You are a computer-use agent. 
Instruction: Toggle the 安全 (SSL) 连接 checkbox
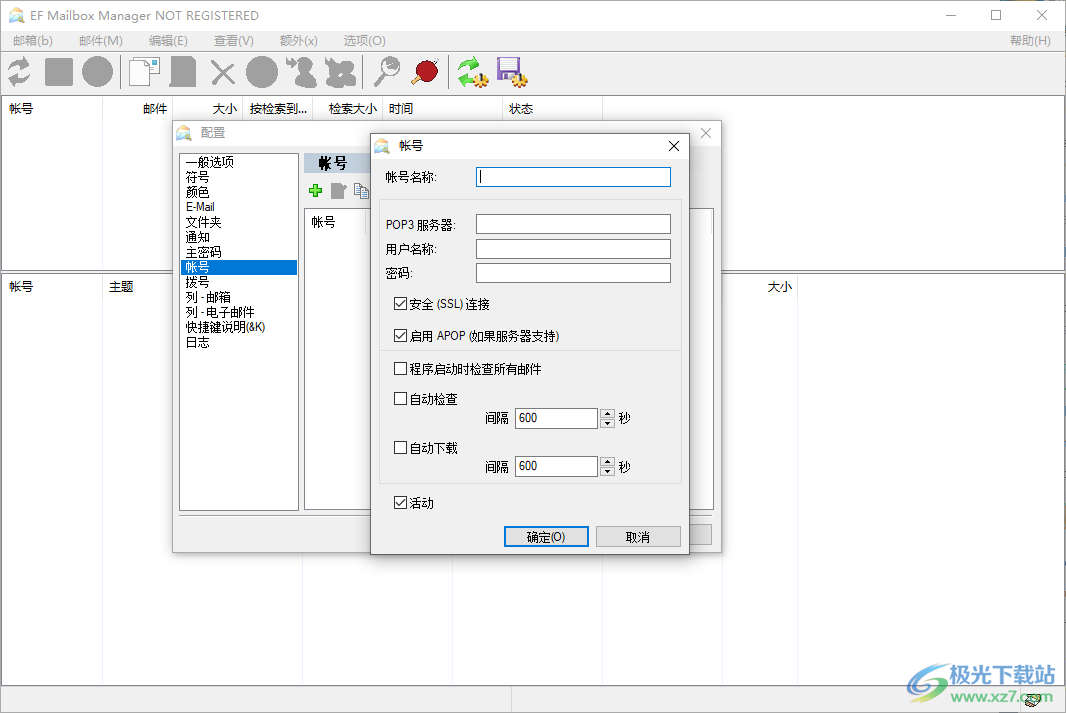pos(400,304)
